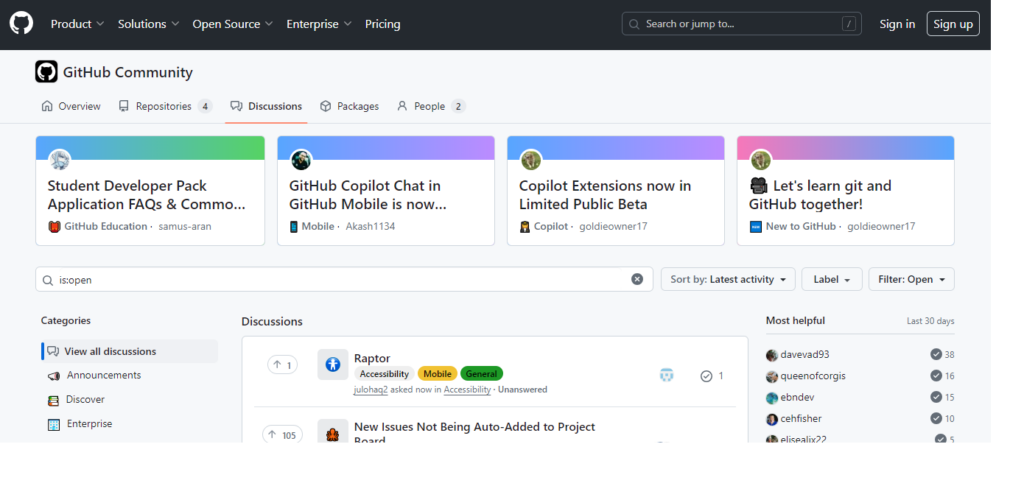Image resolution: width=1024 pixels, height=486 pixels.
Task: Click the Copilot Extensions card author avatar
Action: point(531,160)
